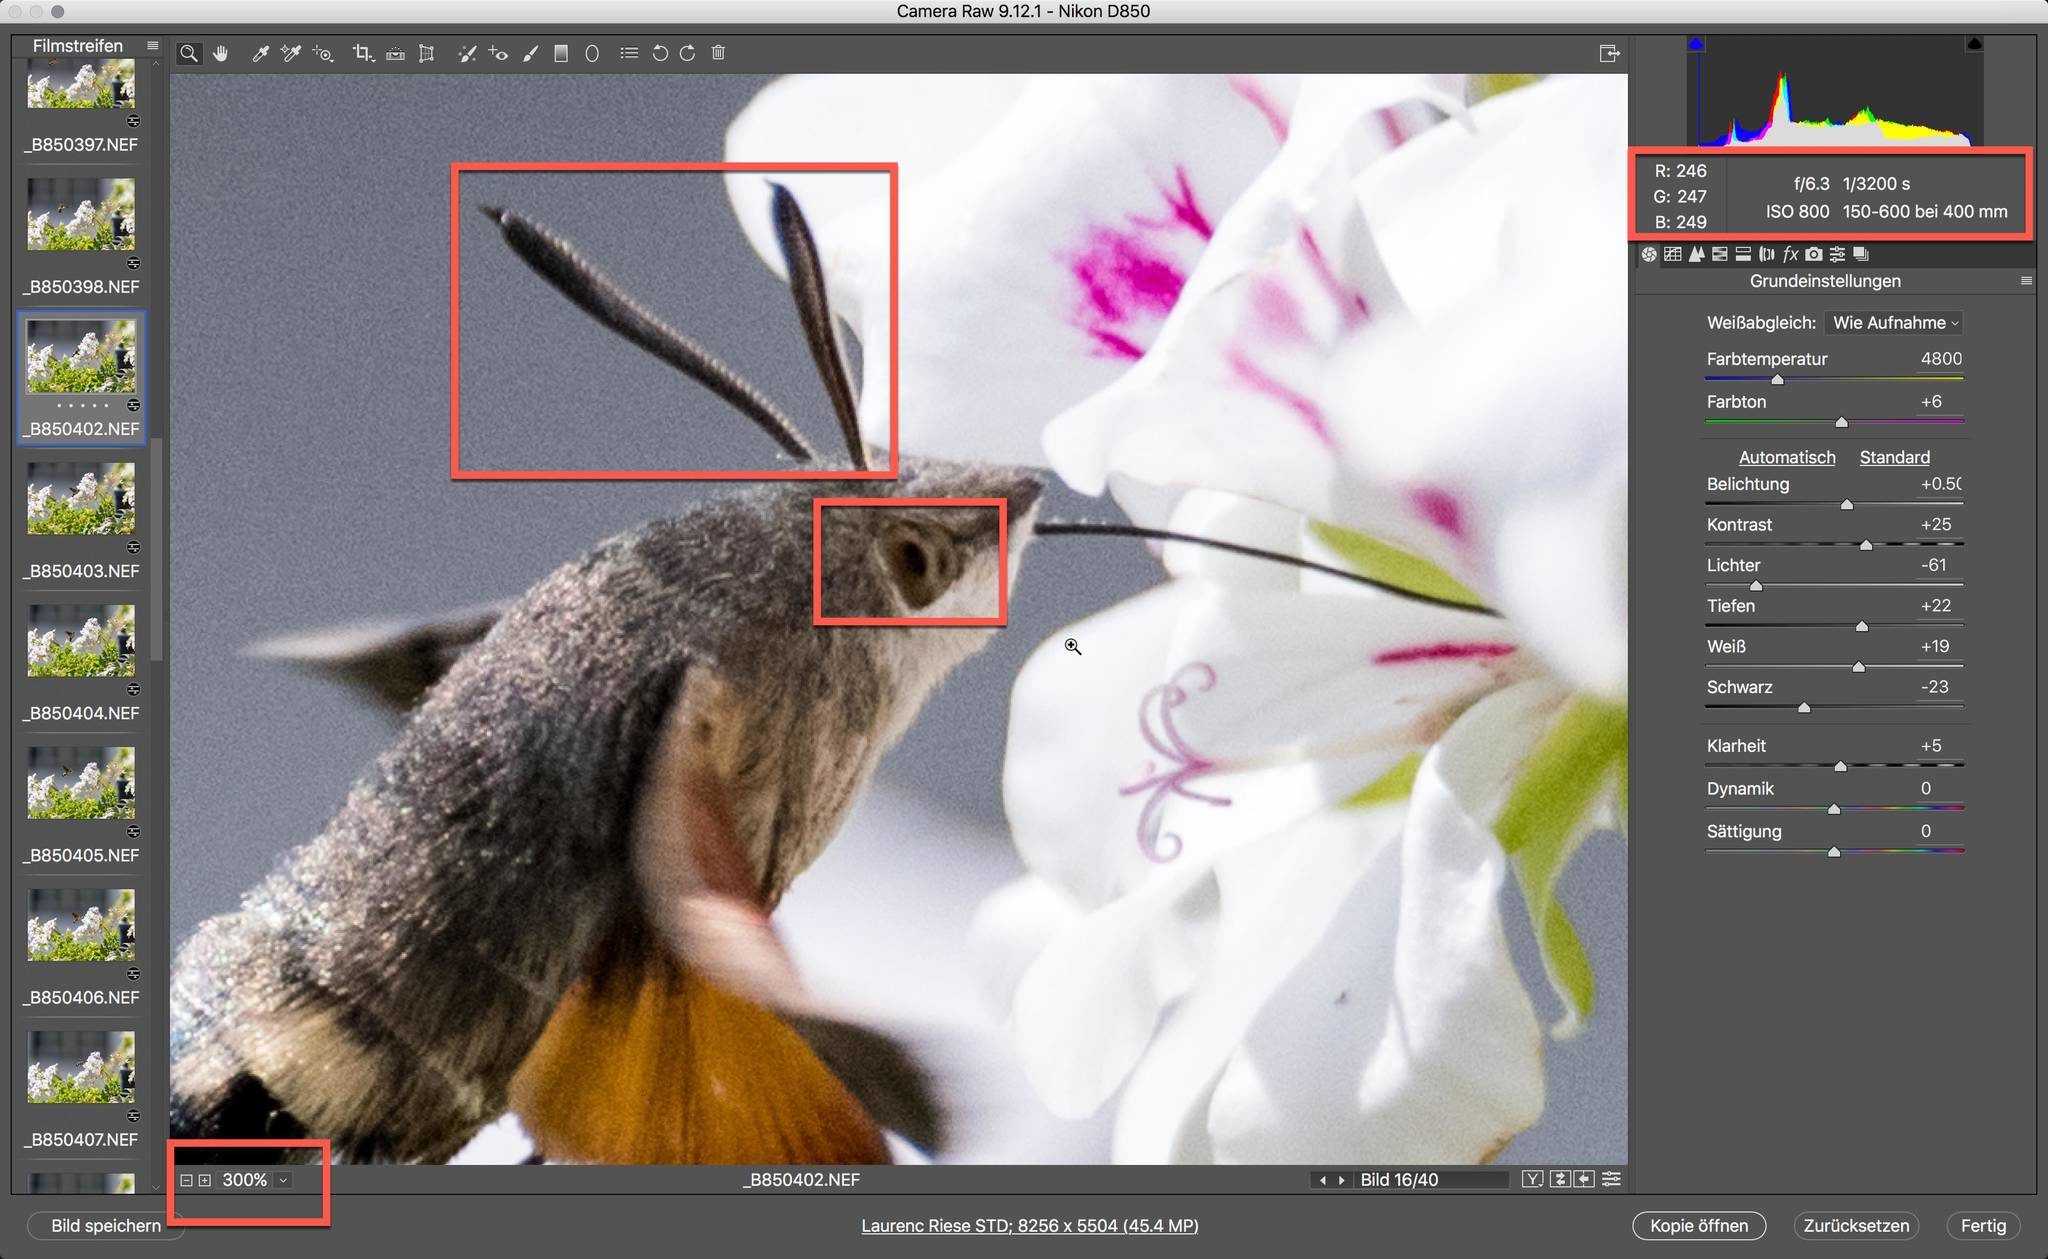
Task: Click the Lichter slider handle
Action: (x=1756, y=586)
